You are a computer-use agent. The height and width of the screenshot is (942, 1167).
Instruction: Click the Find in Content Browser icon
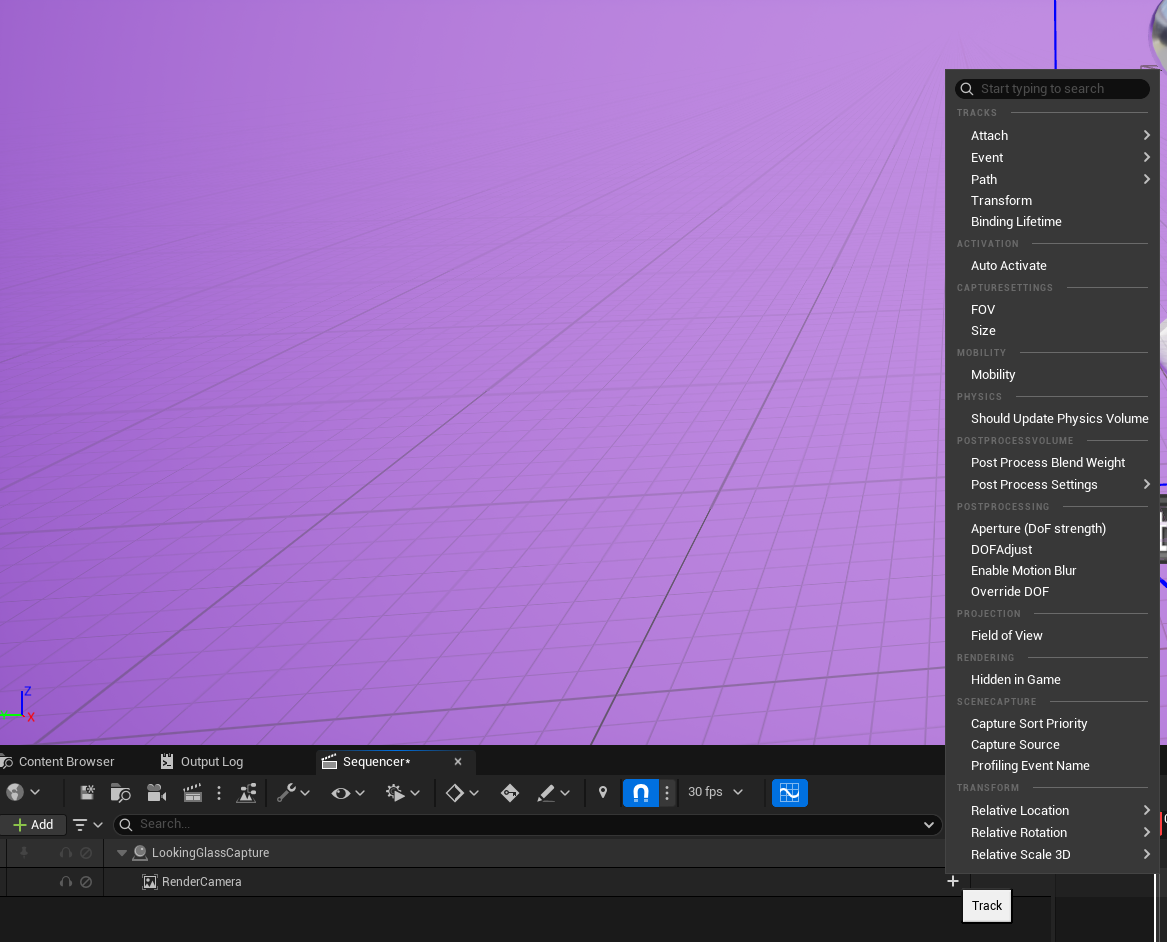pyautogui.click(x=121, y=793)
